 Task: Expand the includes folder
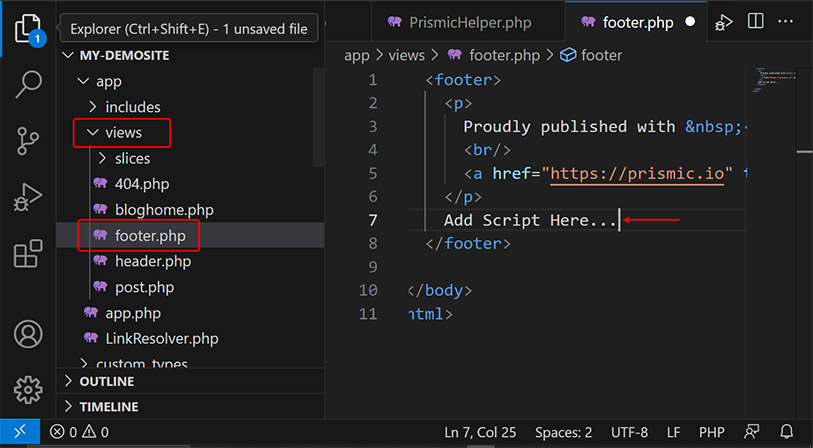tap(190, 107)
